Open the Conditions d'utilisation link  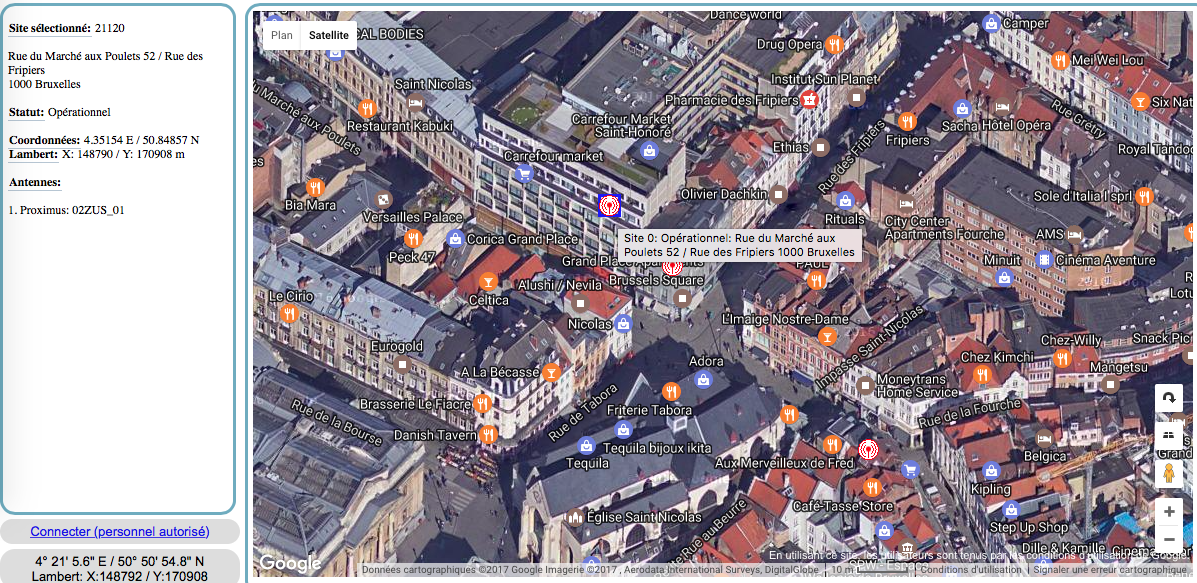[970, 570]
